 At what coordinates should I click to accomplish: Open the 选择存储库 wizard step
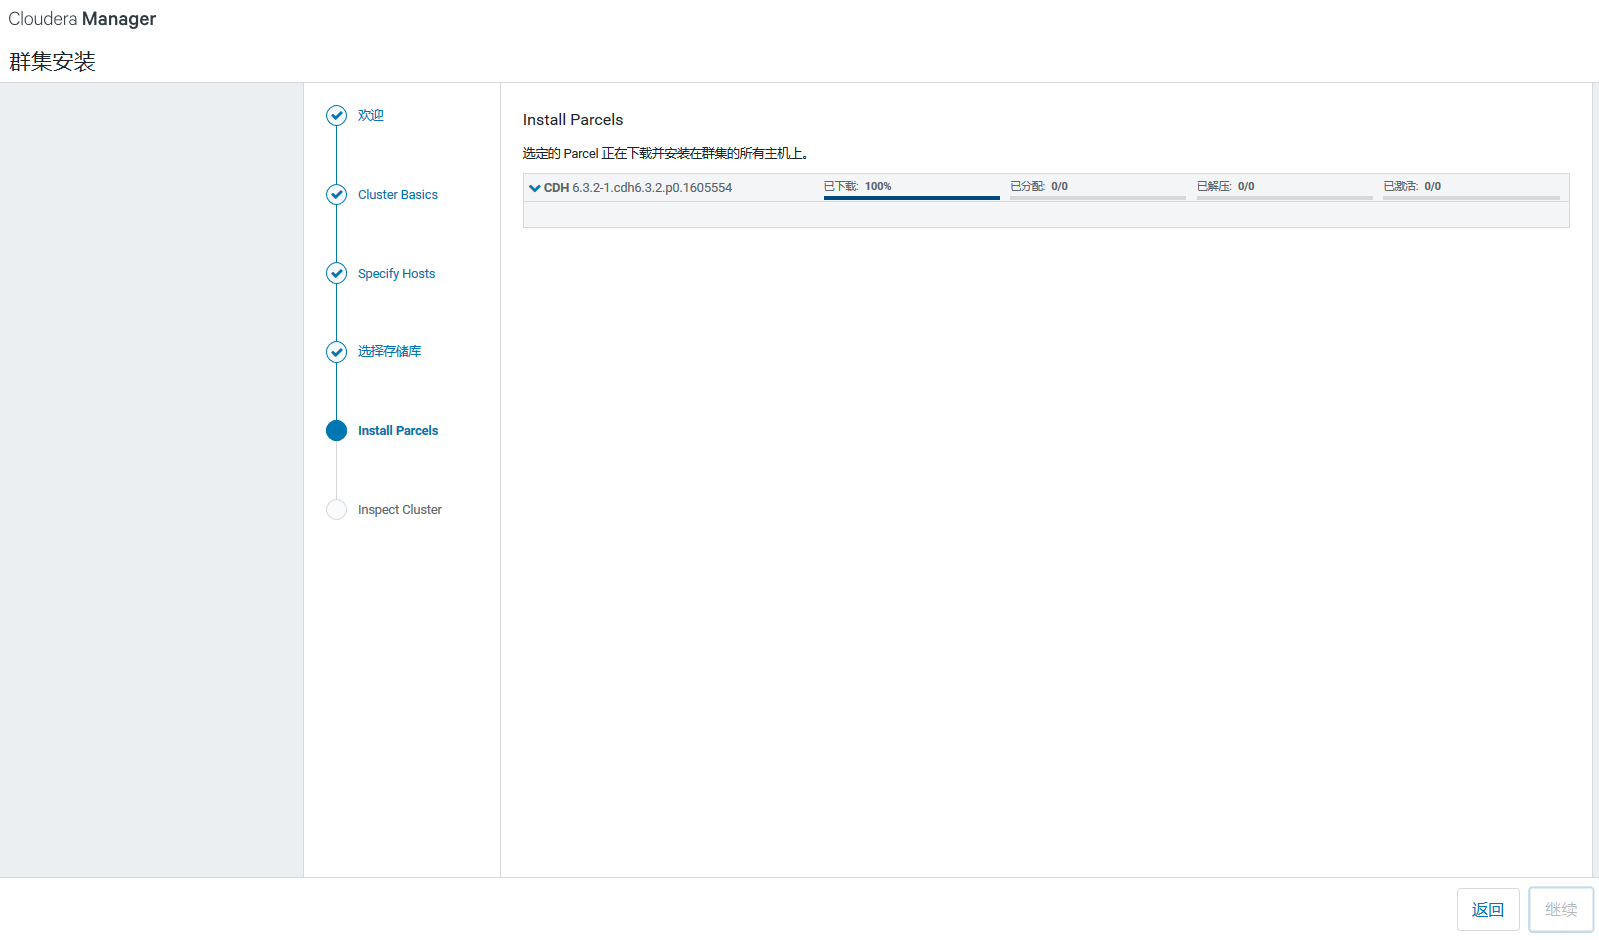pyautogui.click(x=390, y=352)
